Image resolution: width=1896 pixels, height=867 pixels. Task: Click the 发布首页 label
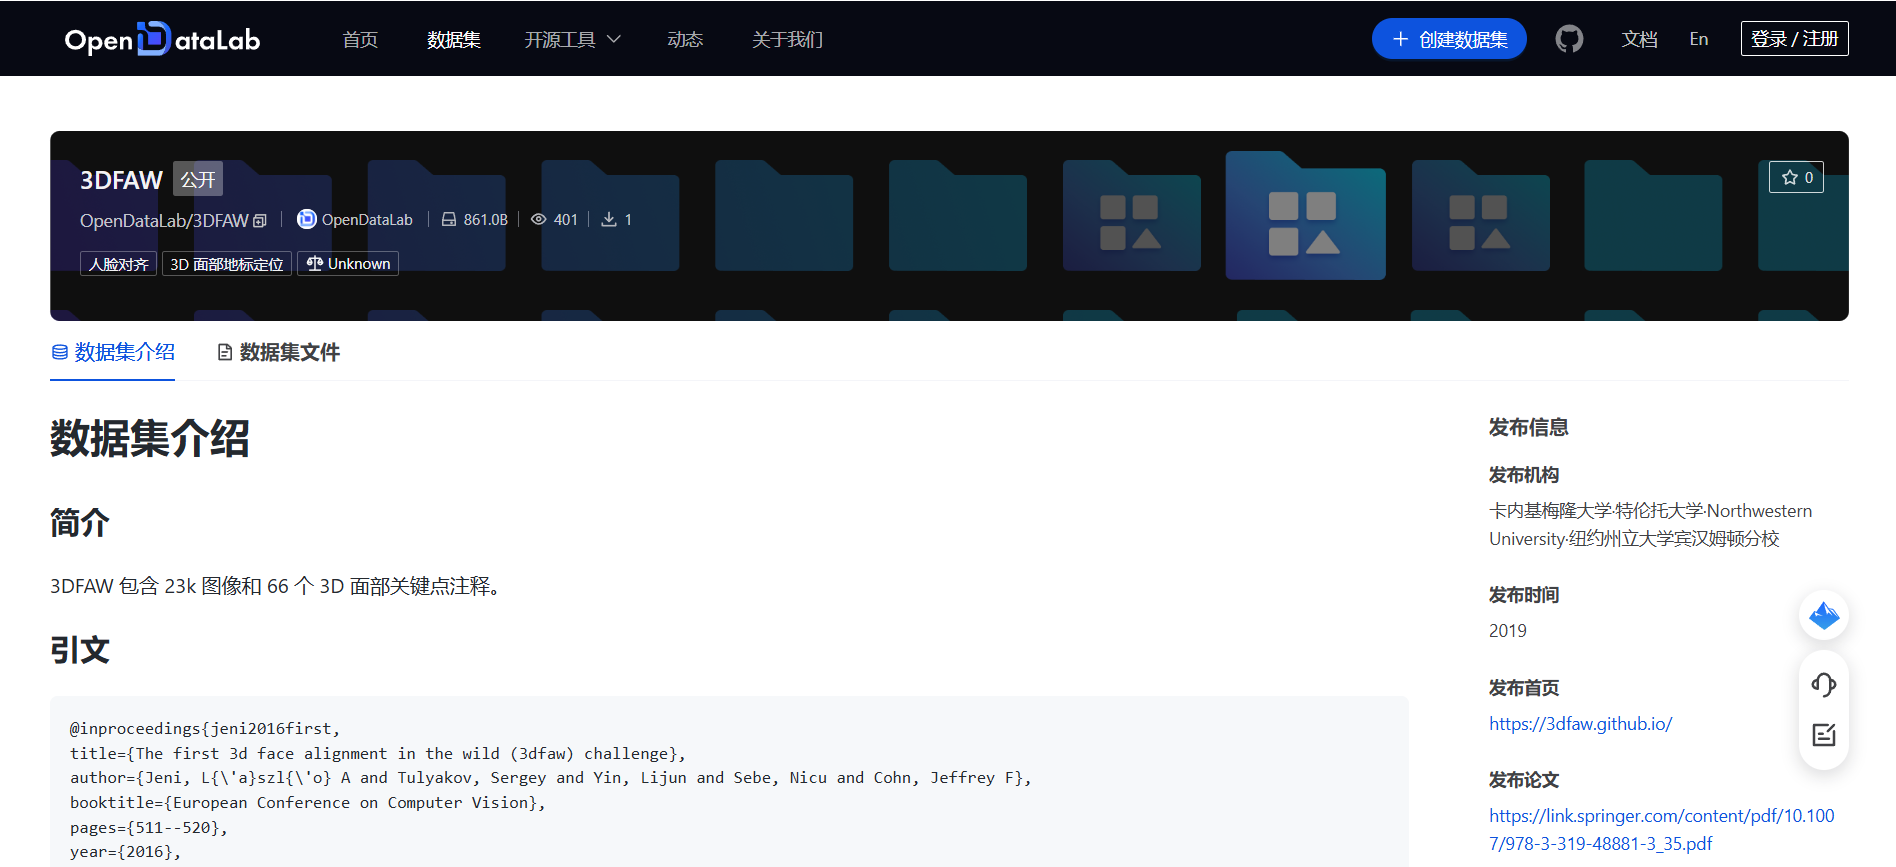tap(1524, 688)
